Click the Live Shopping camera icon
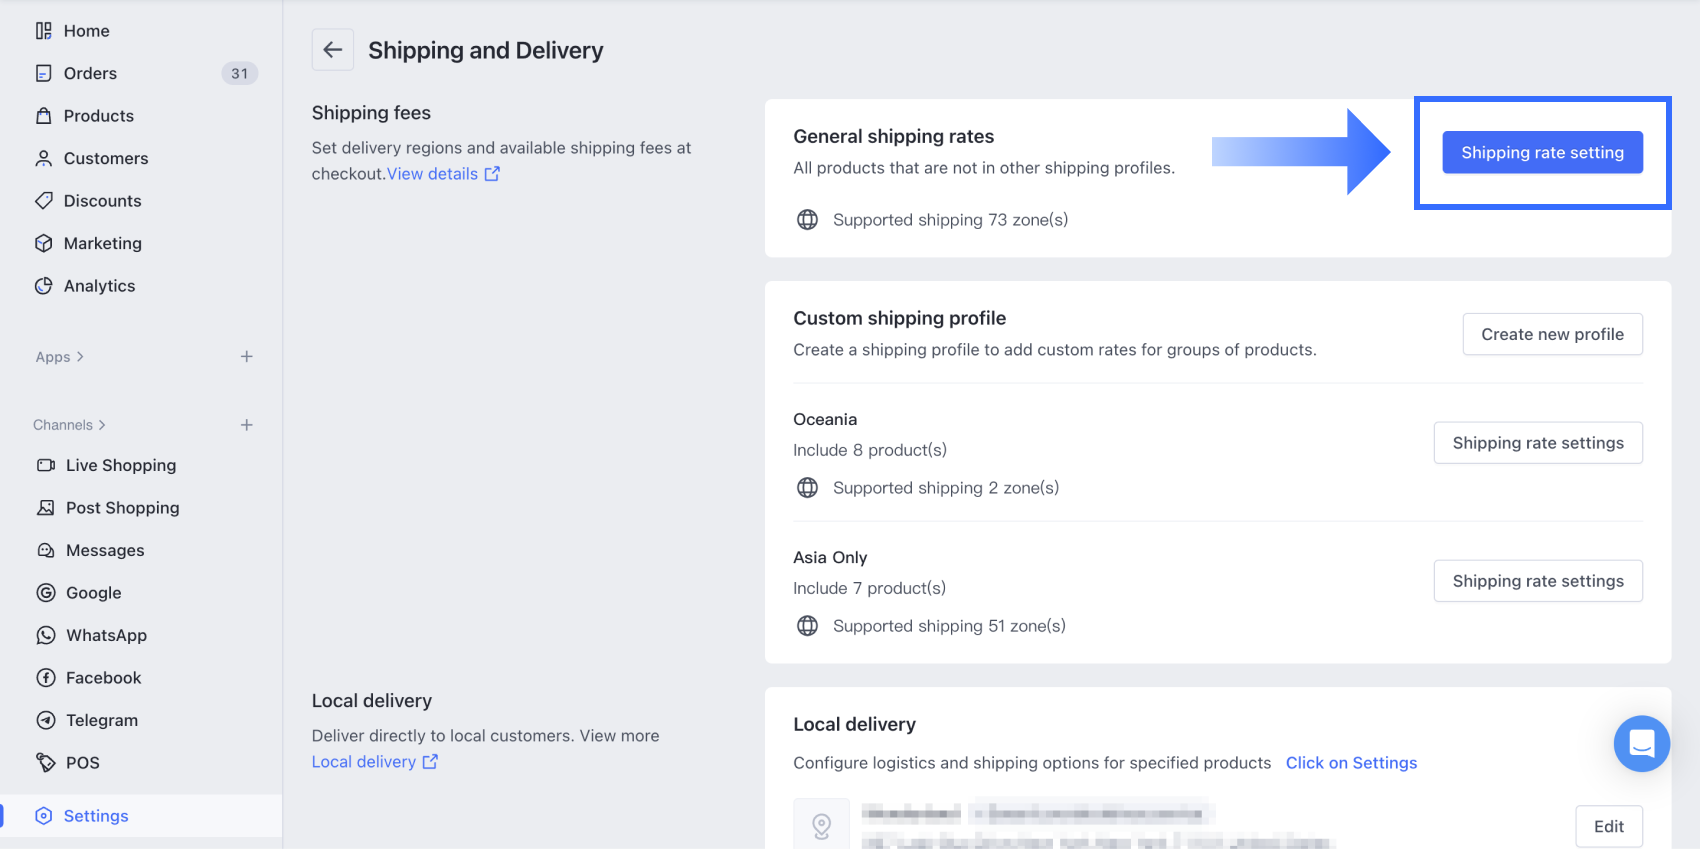This screenshot has width=1700, height=849. (46, 465)
